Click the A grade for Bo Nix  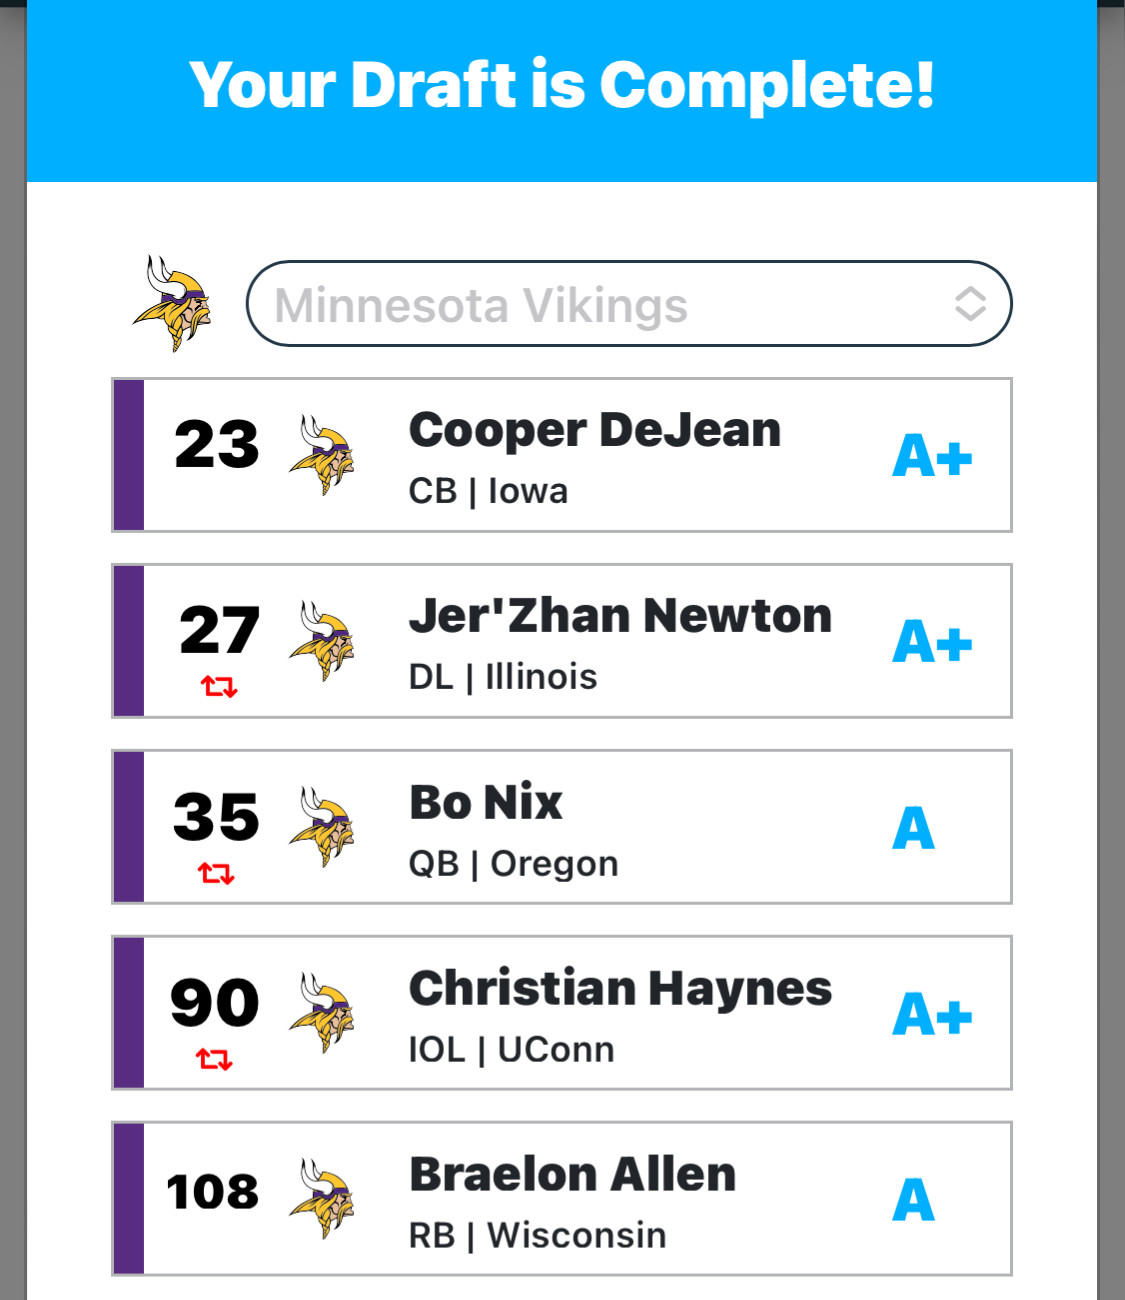(x=913, y=829)
